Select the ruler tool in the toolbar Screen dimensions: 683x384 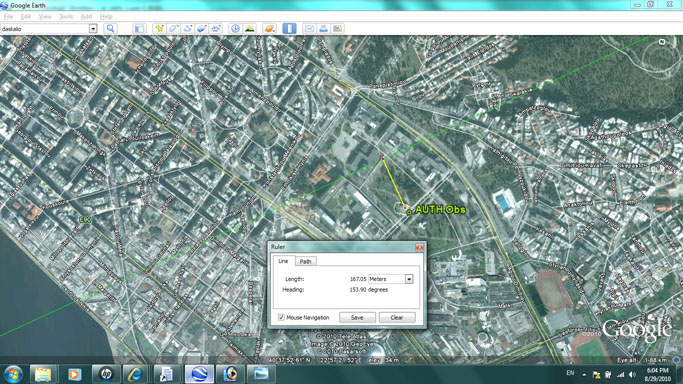[x=289, y=29]
